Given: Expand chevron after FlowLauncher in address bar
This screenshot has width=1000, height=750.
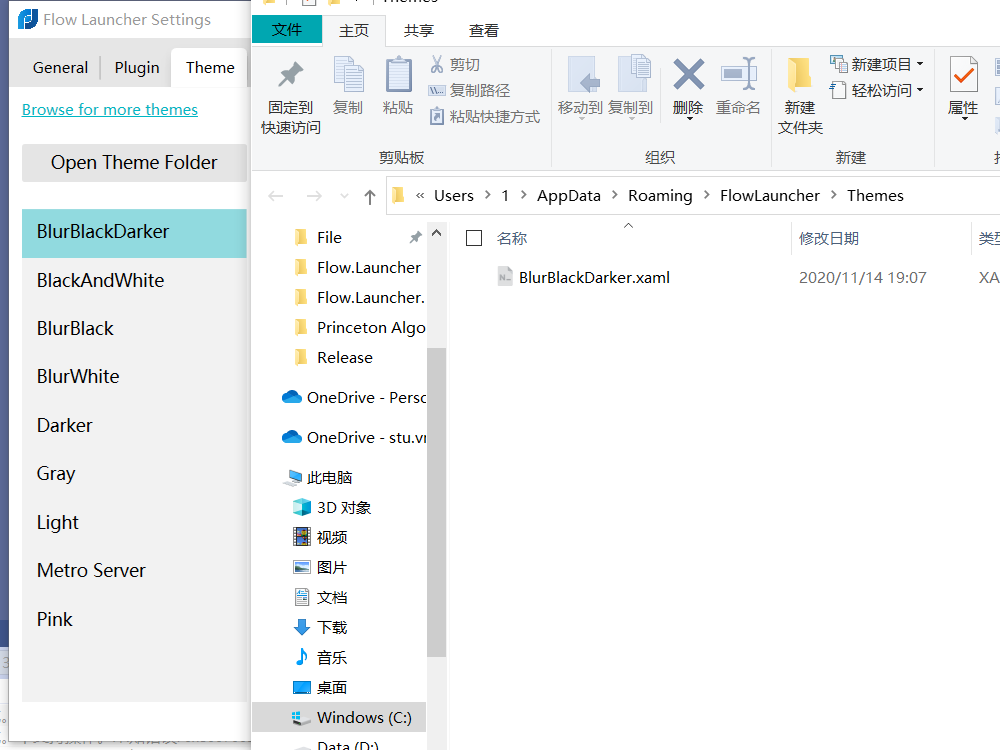Looking at the screenshot, I should click(834, 195).
